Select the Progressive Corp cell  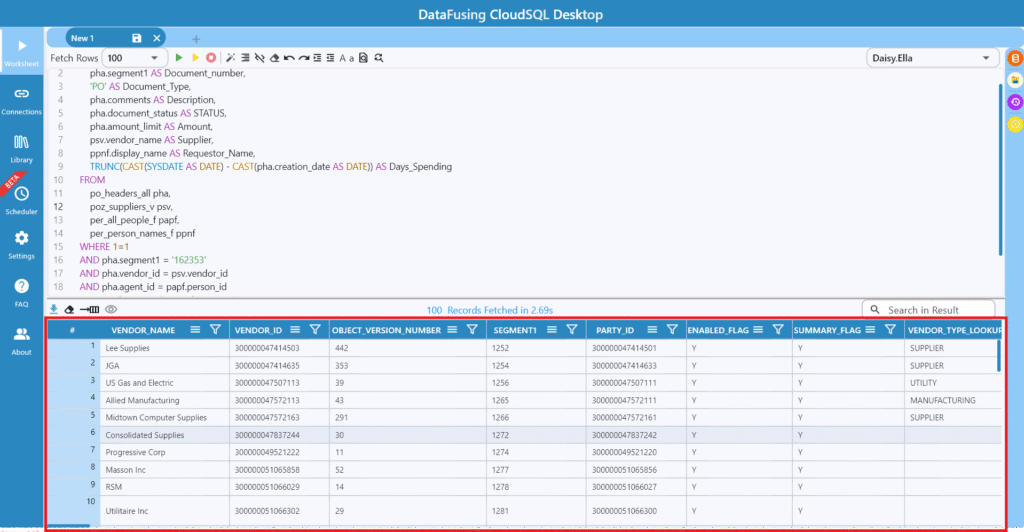click(165, 452)
